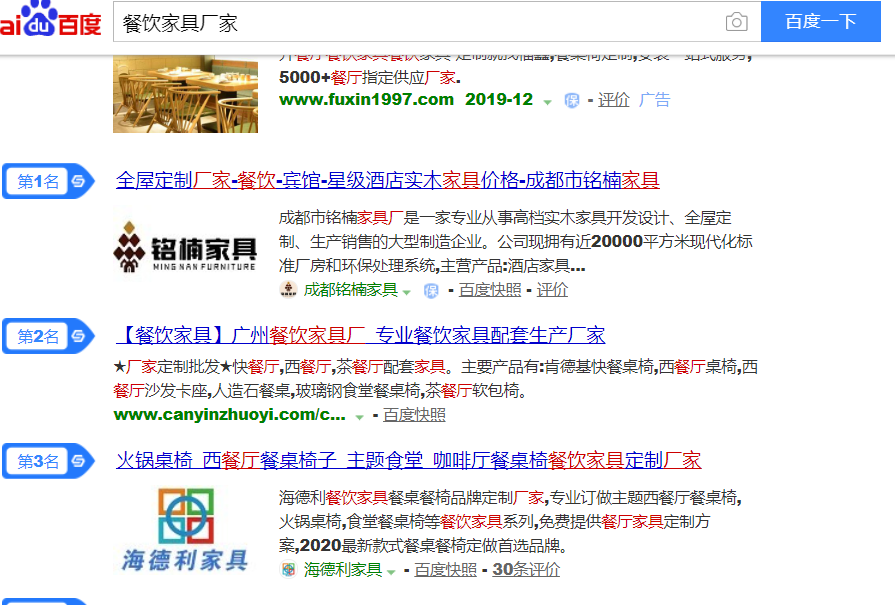895x605 pixels.
Task: Open 百度快照 for canyinzhuoyi.com result
Action: point(414,415)
